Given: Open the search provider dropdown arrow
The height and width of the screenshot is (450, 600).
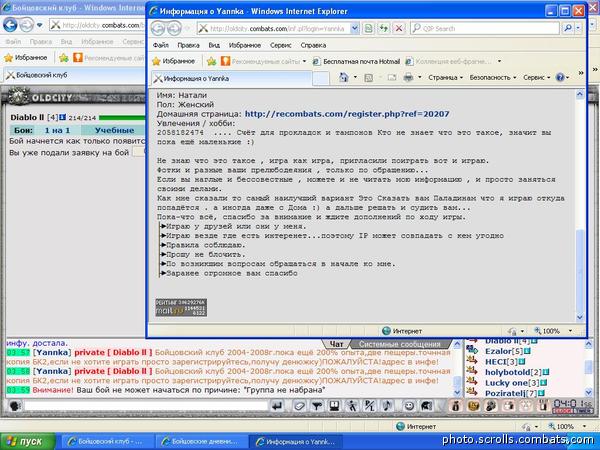Looking at the screenshot, I should (x=578, y=28).
